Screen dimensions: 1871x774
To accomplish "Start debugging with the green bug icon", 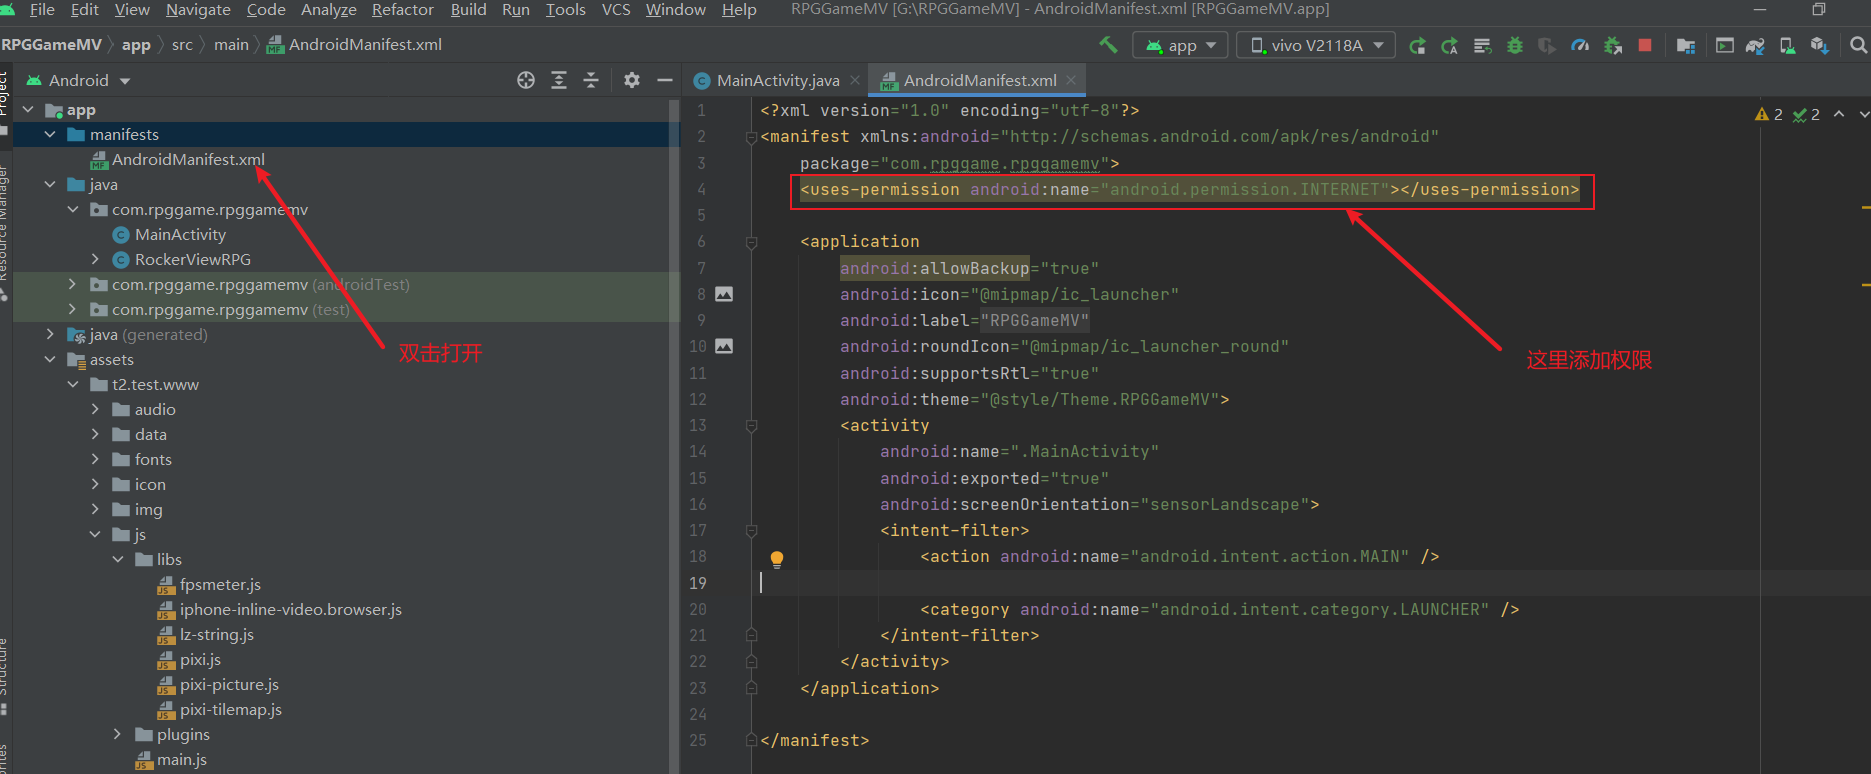I will tap(1515, 45).
